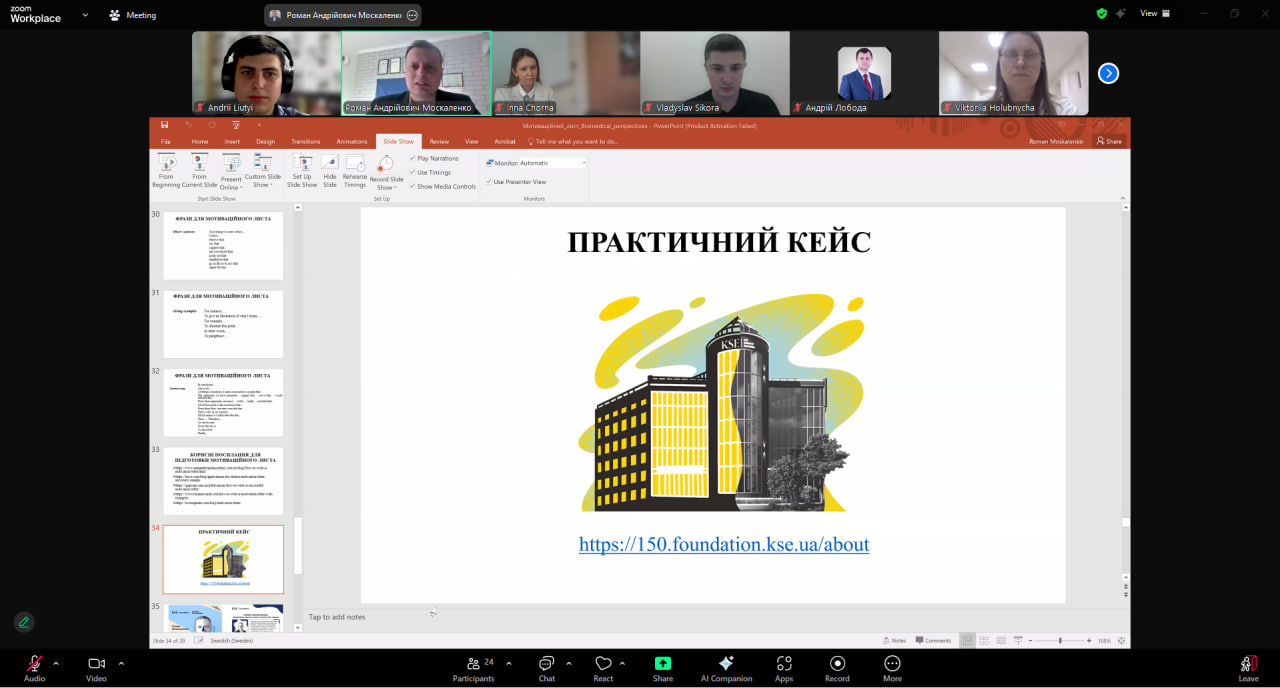The width and height of the screenshot is (1280, 688).
Task: Switch to the Acrobat ribbon tab
Action: click(x=505, y=141)
